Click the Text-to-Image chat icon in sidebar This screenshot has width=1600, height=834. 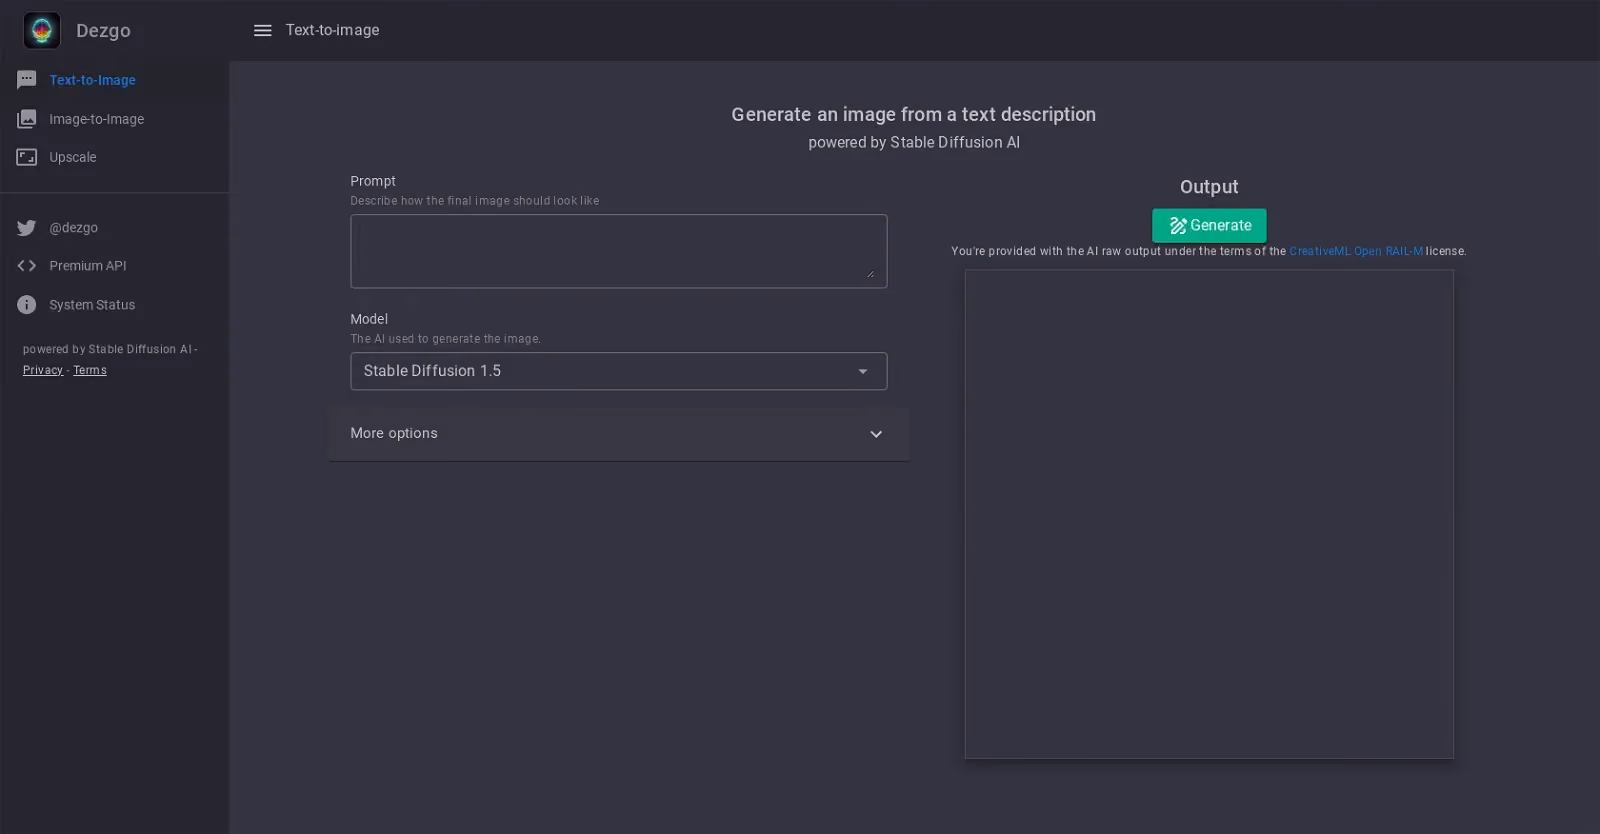27,80
